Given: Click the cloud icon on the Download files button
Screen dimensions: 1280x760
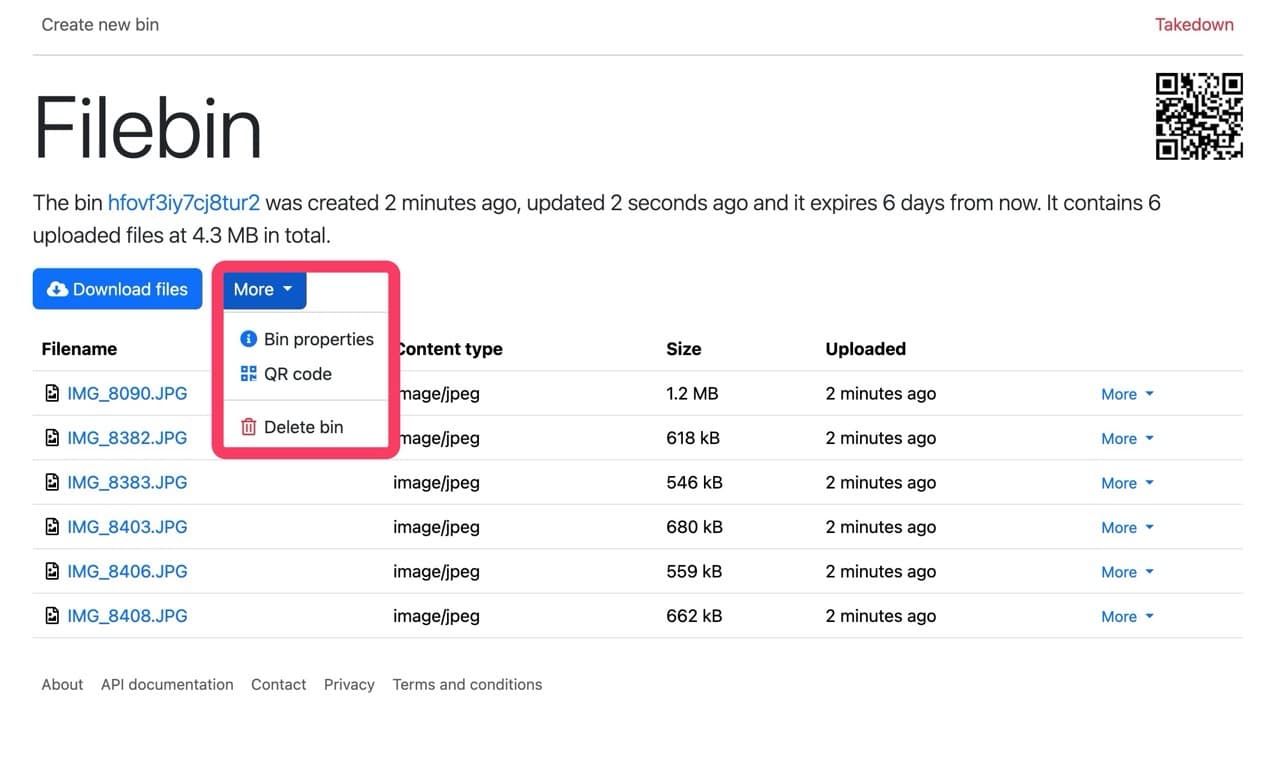Looking at the screenshot, I should [x=58, y=289].
